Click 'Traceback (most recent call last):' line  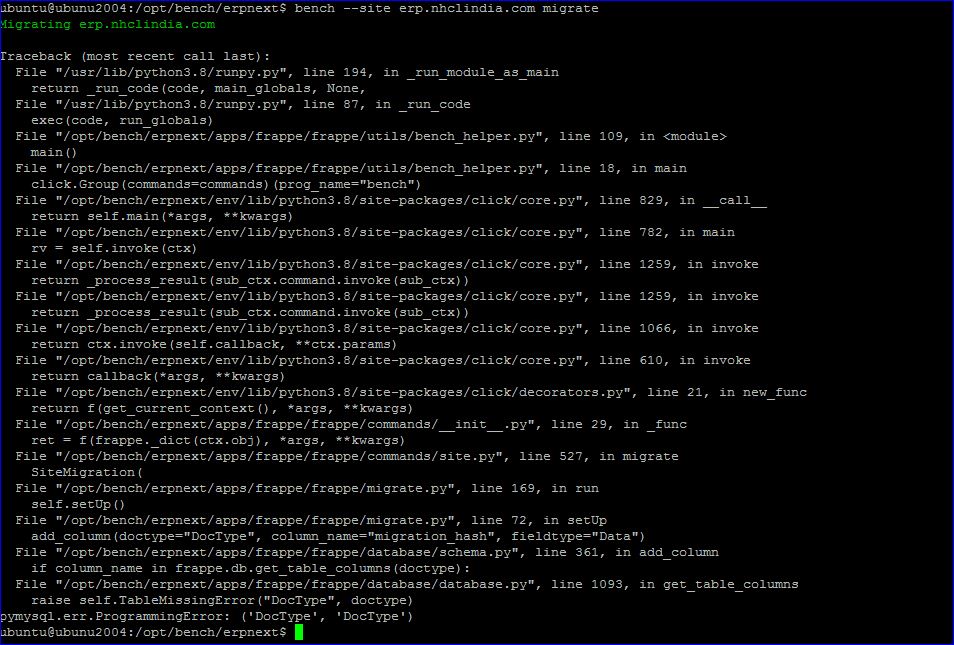coord(135,57)
